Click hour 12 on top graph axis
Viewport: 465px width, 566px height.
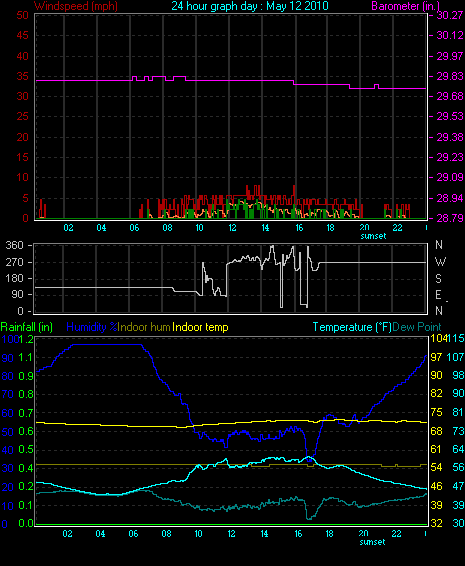pos(232,228)
